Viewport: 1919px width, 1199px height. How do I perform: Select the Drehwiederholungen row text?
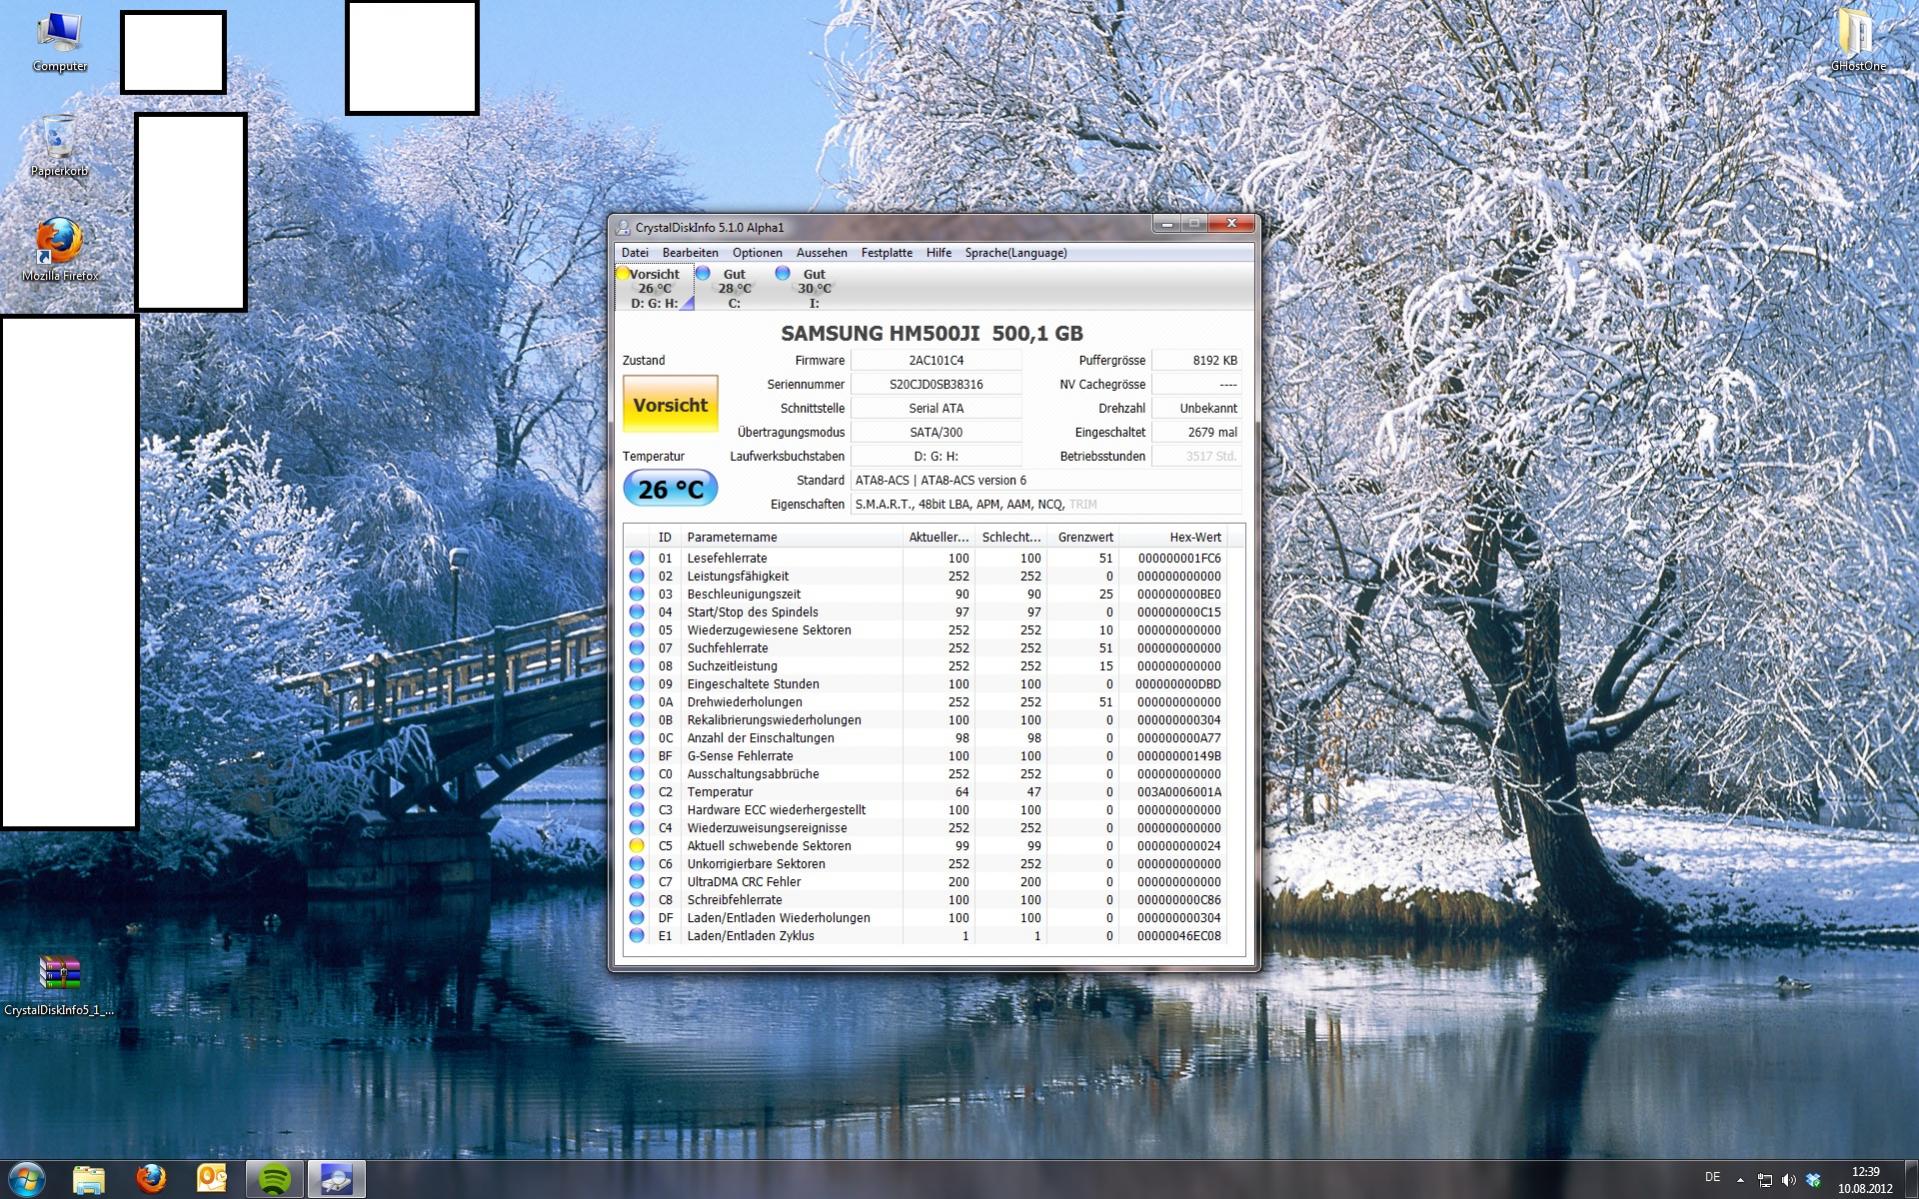point(744,702)
